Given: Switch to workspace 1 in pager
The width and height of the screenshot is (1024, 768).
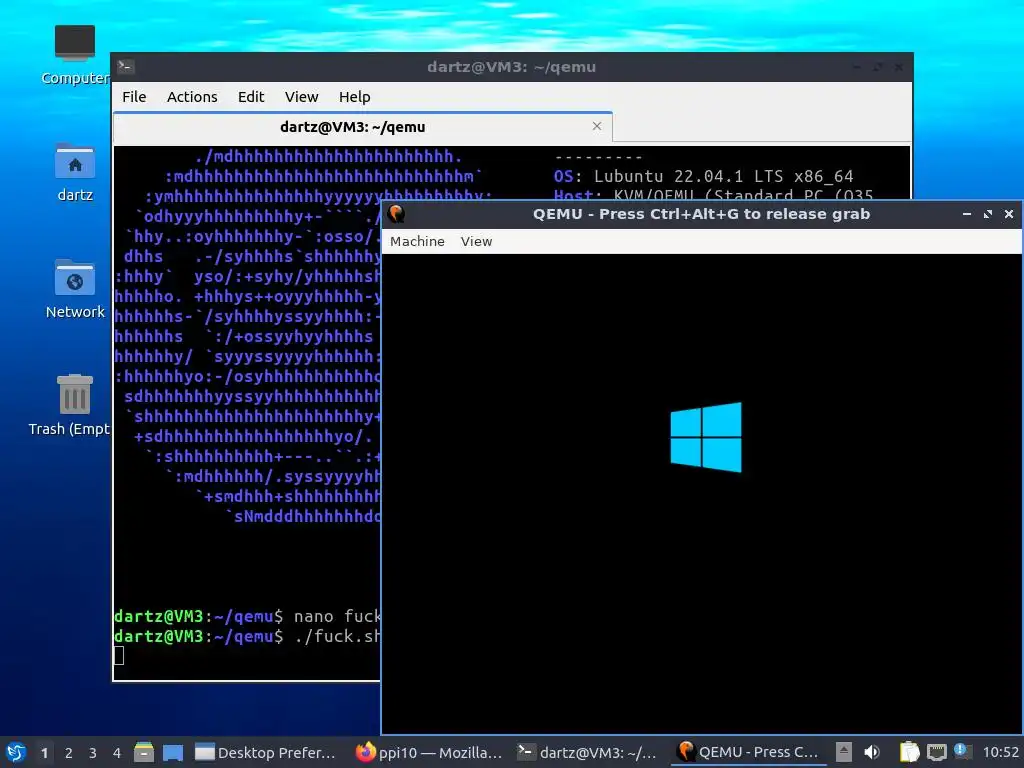Looking at the screenshot, I should pyautogui.click(x=44, y=753).
